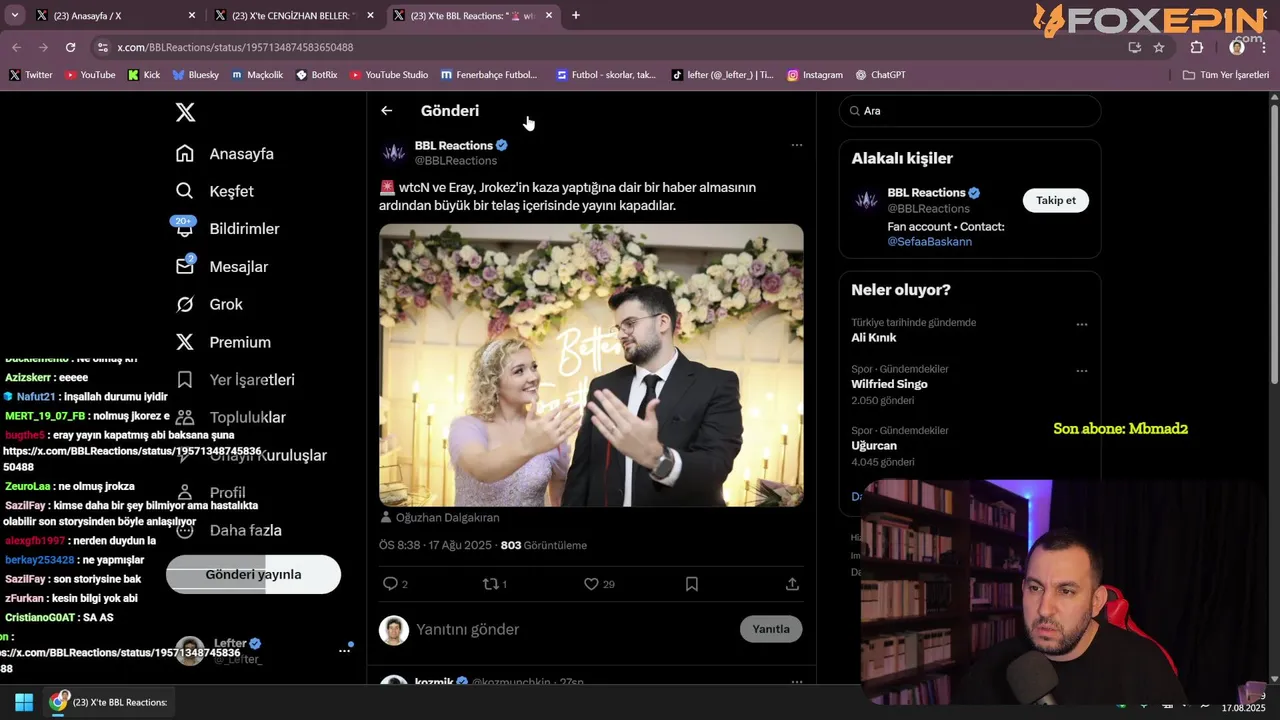Open Keşfet explore page

(x=215, y=191)
